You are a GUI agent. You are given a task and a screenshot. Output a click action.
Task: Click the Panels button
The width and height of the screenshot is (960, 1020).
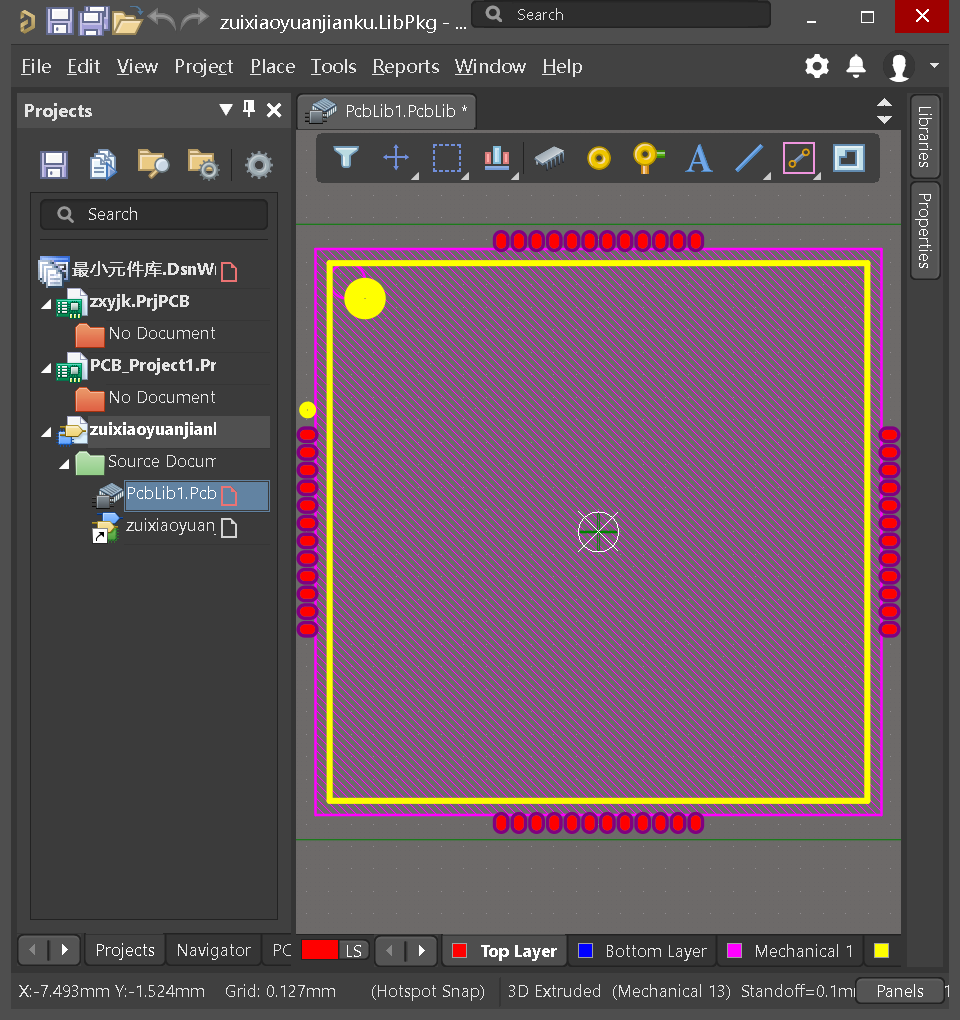(900, 991)
